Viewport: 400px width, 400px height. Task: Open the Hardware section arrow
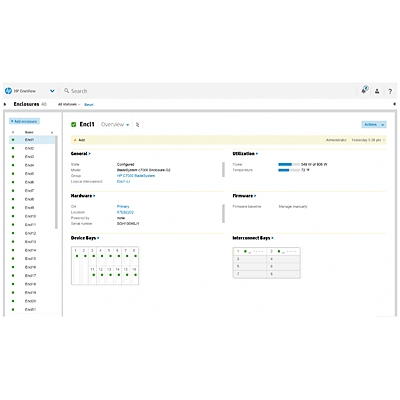tap(94, 196)
